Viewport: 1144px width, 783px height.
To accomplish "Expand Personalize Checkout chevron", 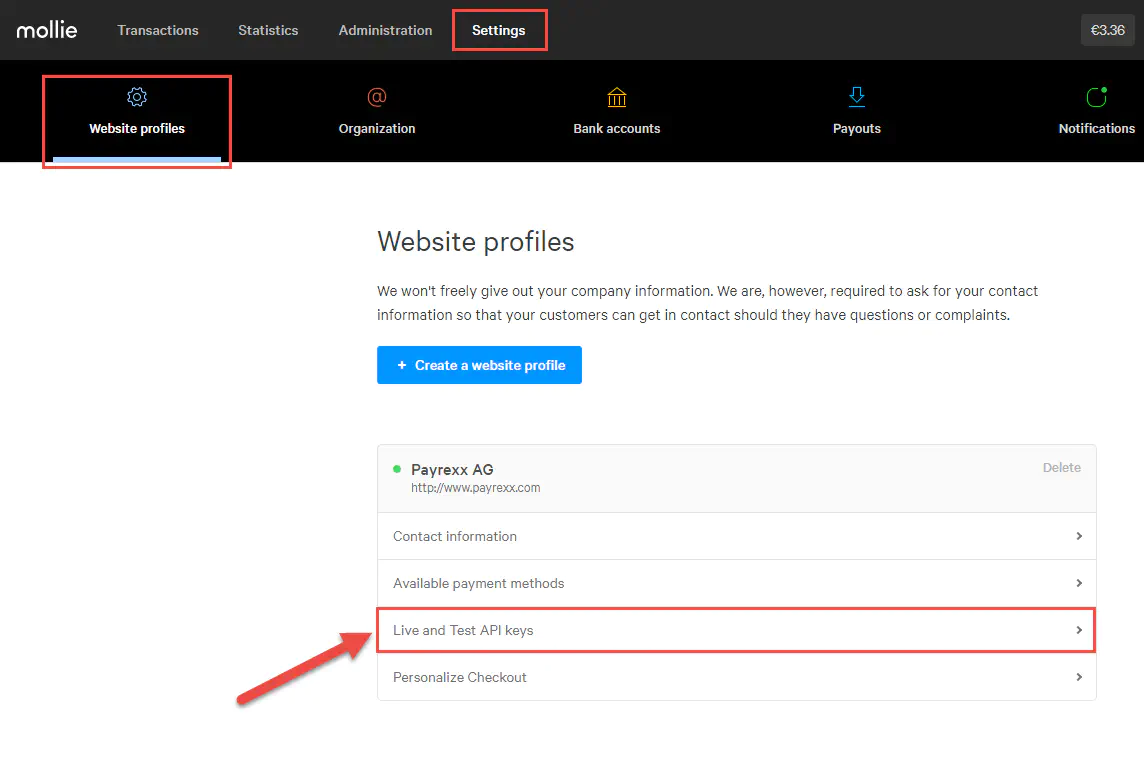I will point(1079,677).
